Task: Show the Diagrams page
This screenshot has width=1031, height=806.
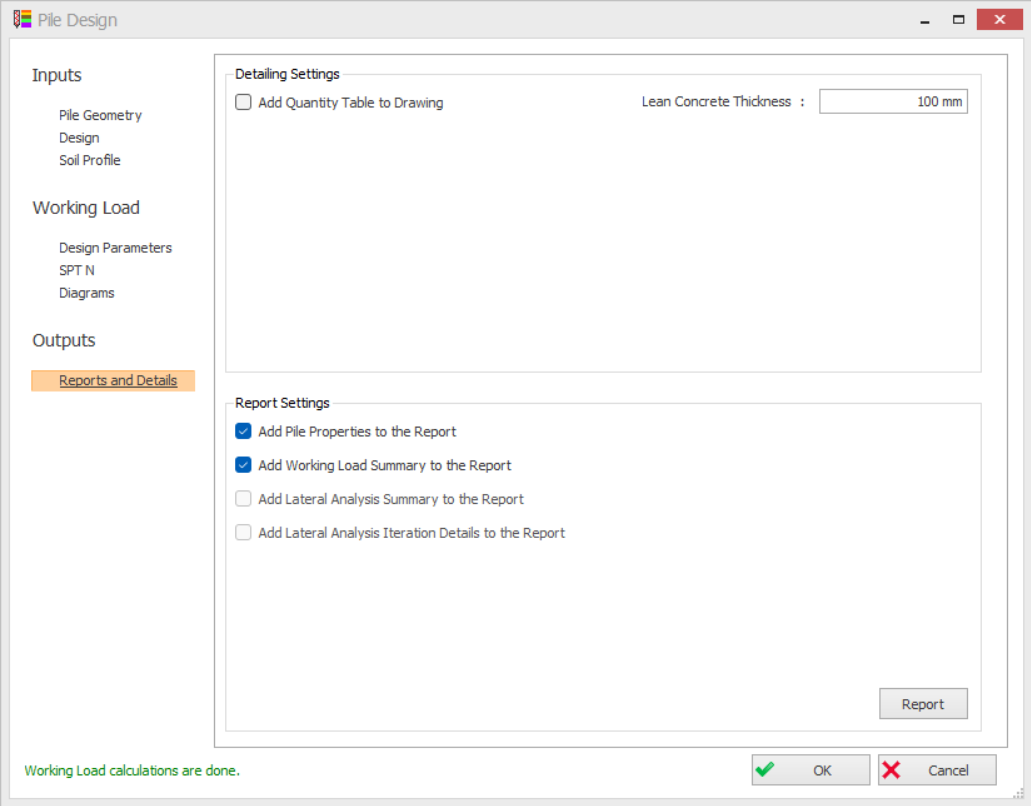Action: tap(87, 293)
